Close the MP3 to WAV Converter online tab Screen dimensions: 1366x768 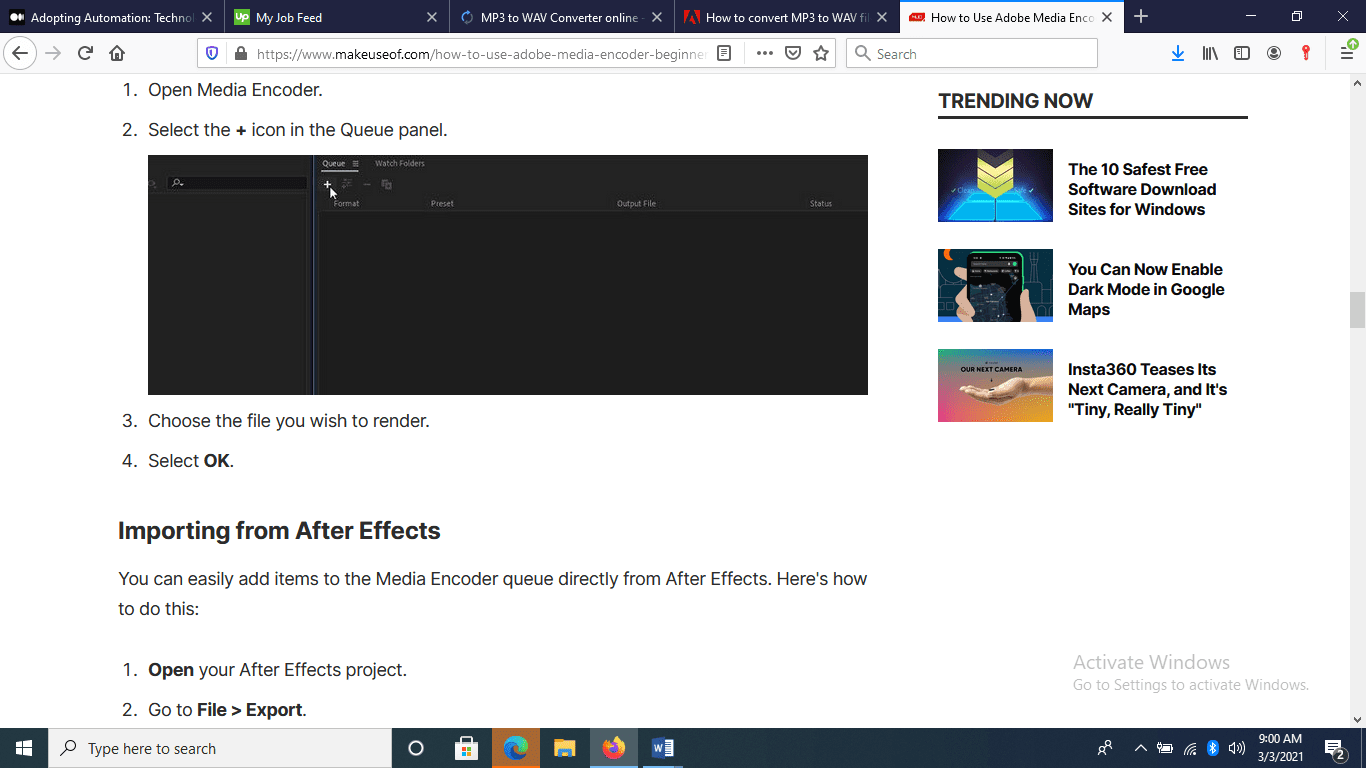pyautogui.click(x=657, y=17)
